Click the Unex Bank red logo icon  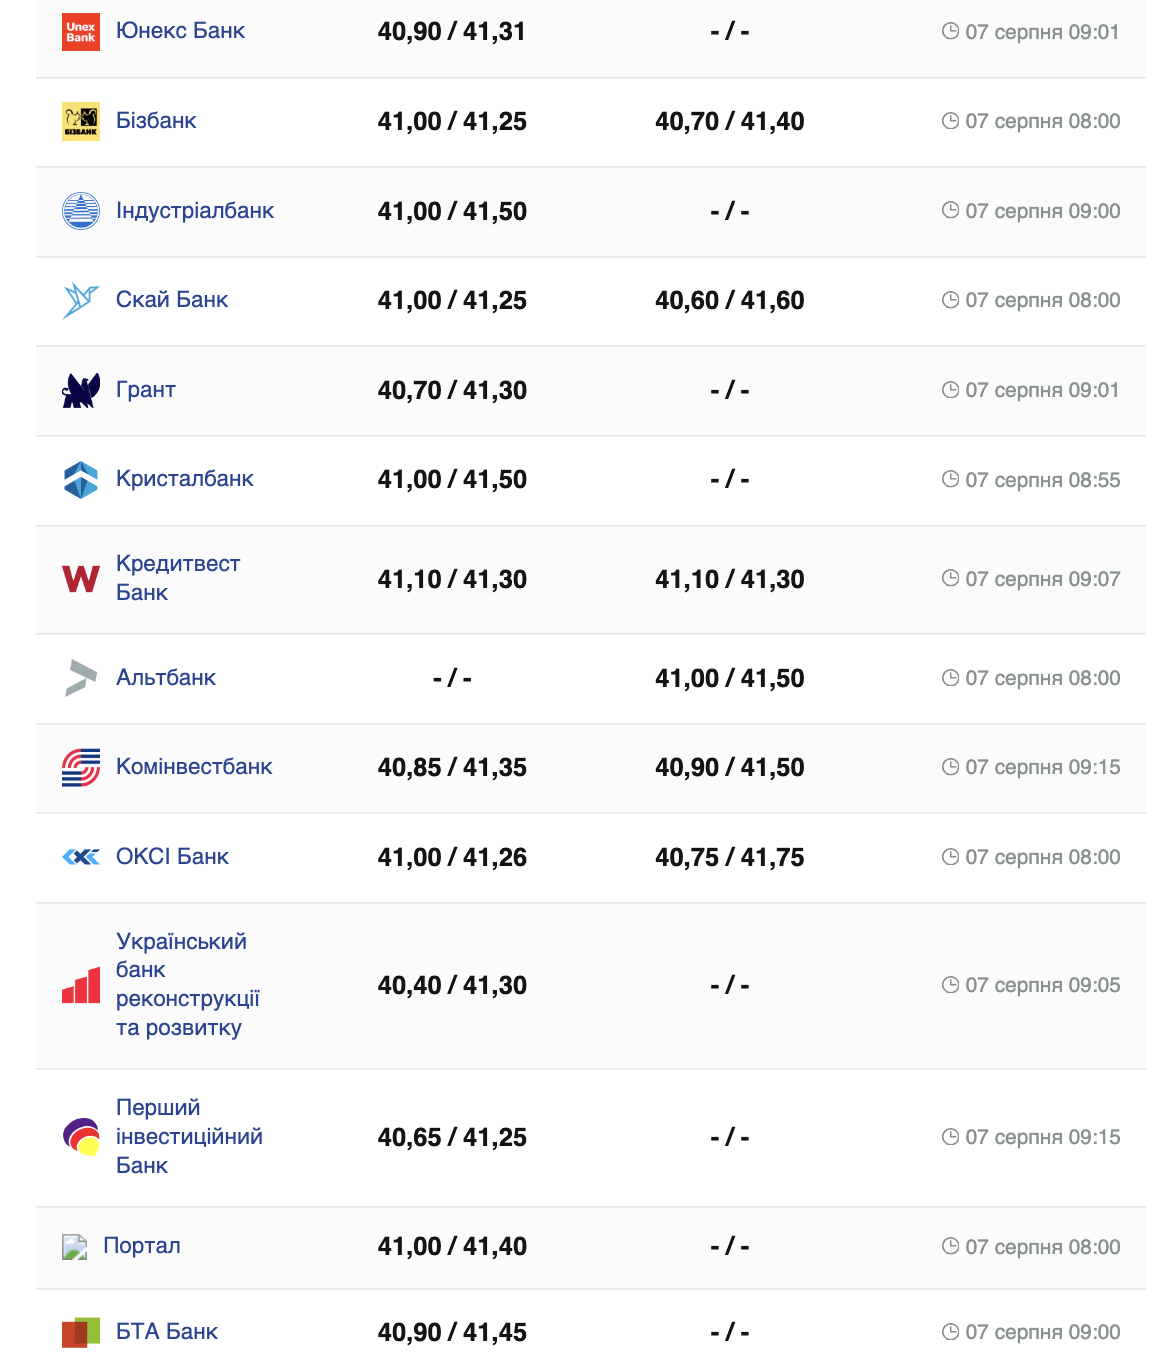[x=81, y=32]
